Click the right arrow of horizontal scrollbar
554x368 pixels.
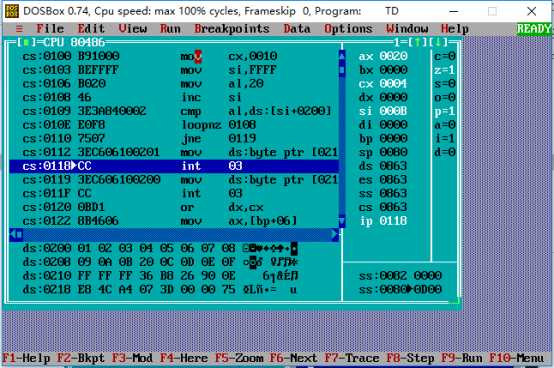click(x=335, y=234)
